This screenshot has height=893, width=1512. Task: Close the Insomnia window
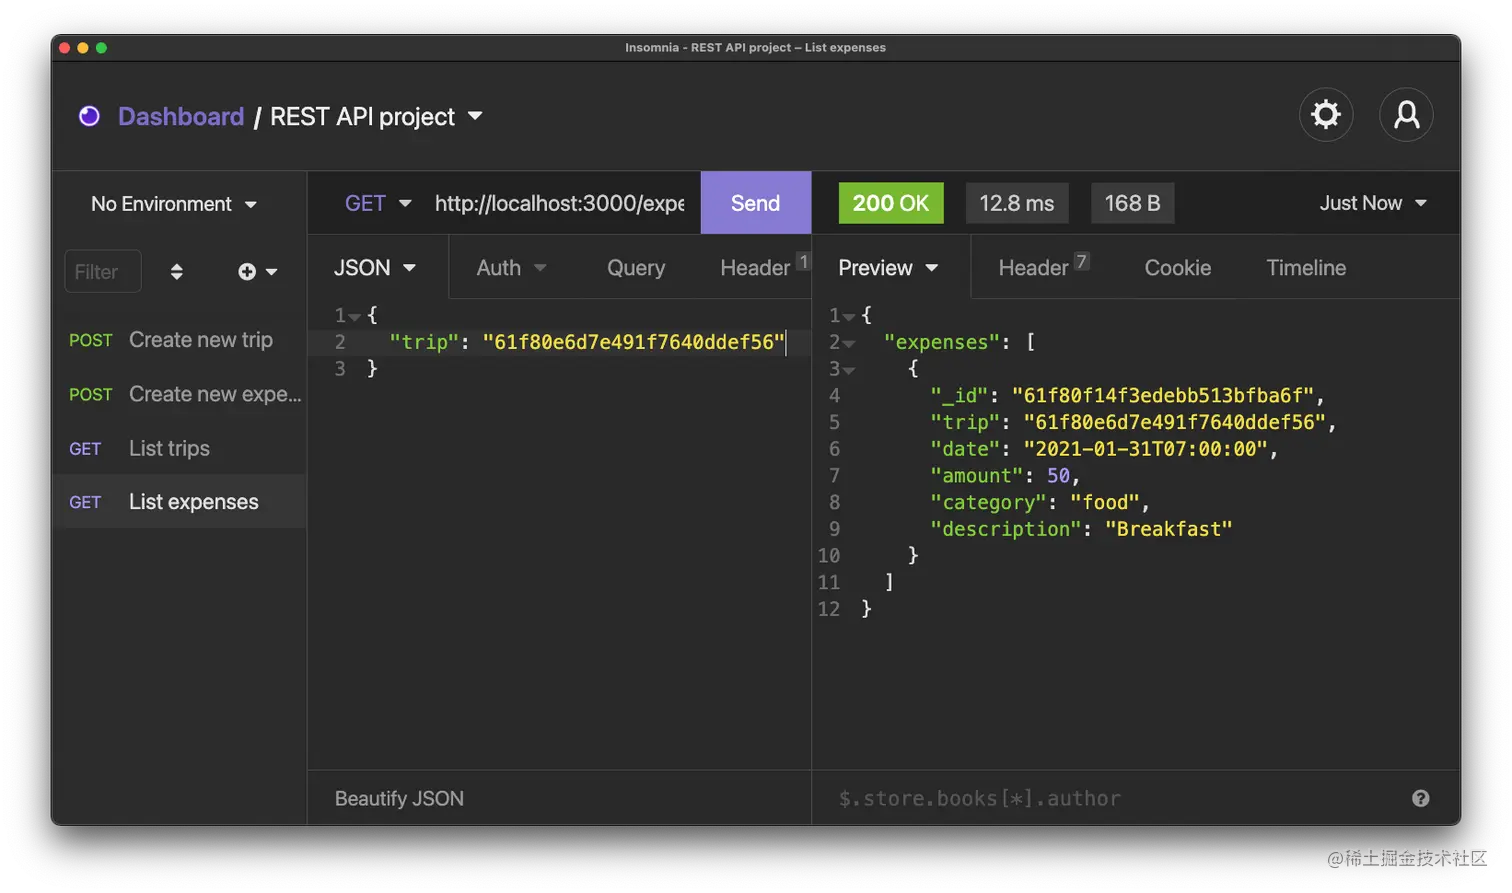(65, 48)
